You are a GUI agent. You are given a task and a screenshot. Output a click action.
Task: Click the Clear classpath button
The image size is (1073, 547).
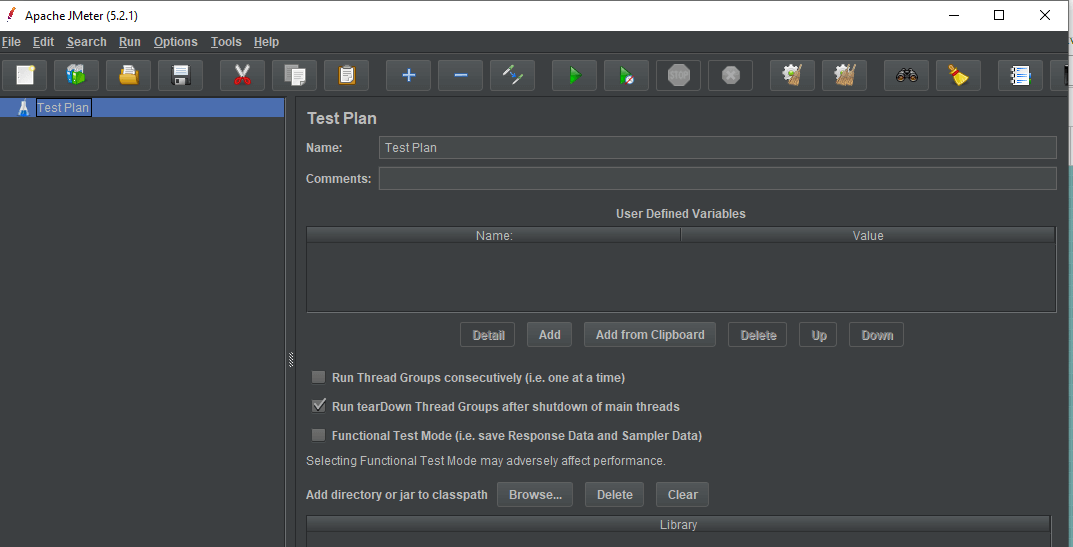(x=682, y=494)
